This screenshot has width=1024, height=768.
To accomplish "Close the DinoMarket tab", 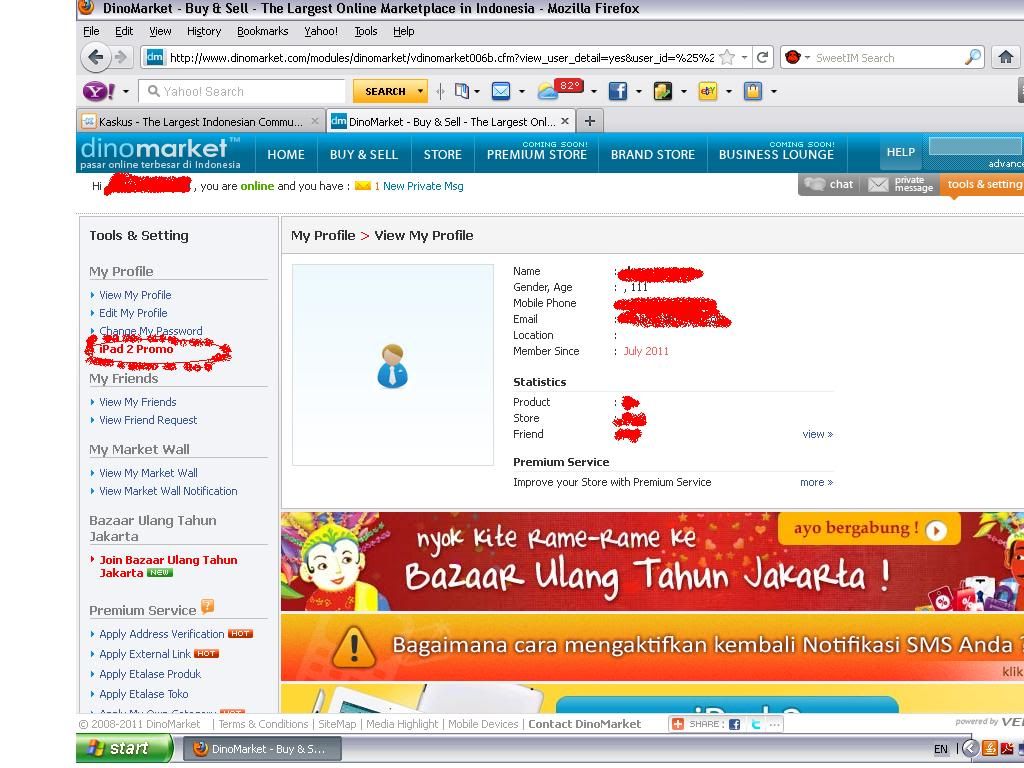I will [565, 121].
